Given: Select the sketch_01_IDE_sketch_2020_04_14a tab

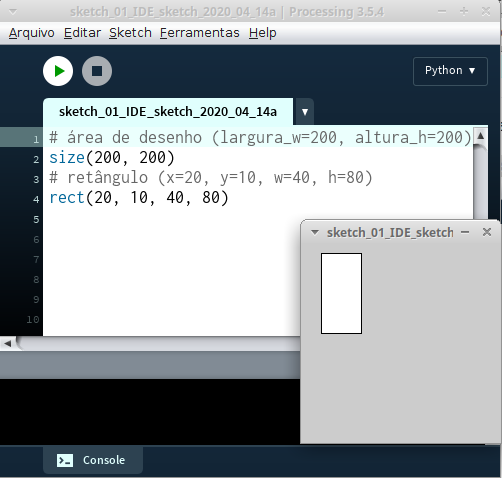Looking at the screenshot, I should 168,112.
